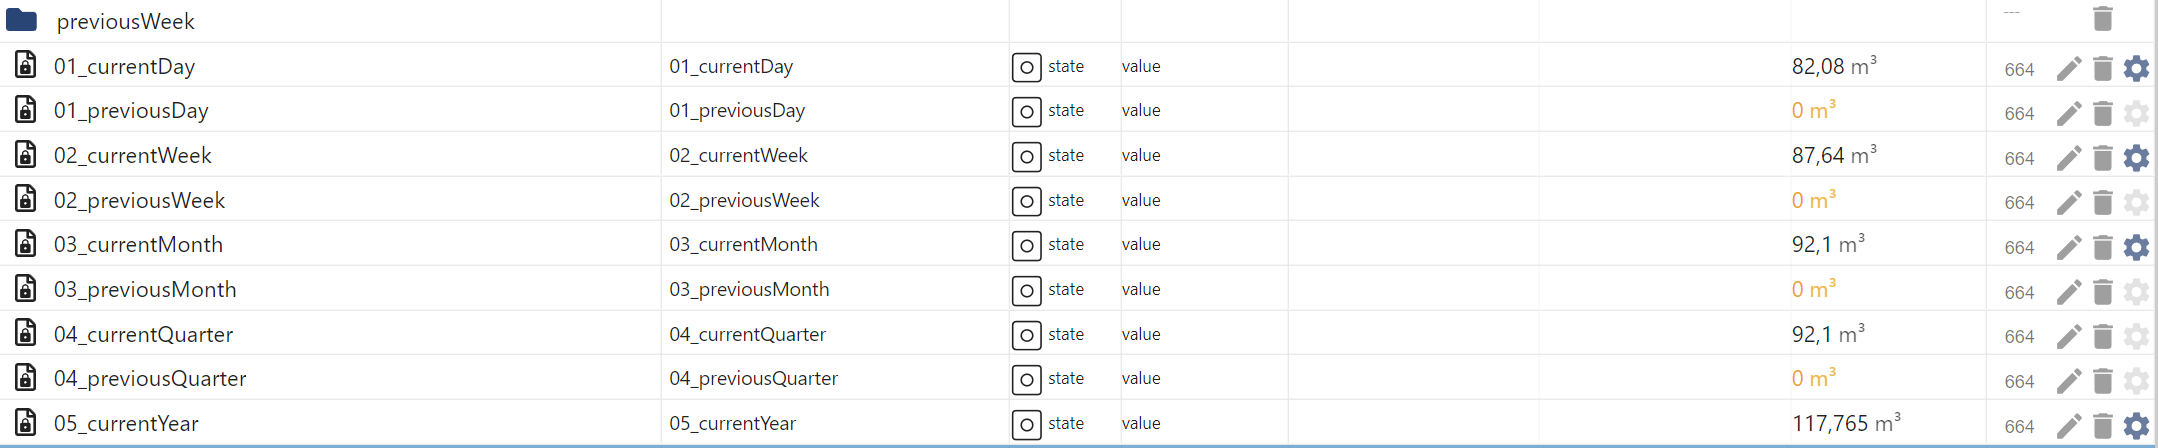Open custom settings gear for 03_currentMonth

click(x=2136, y=247)
